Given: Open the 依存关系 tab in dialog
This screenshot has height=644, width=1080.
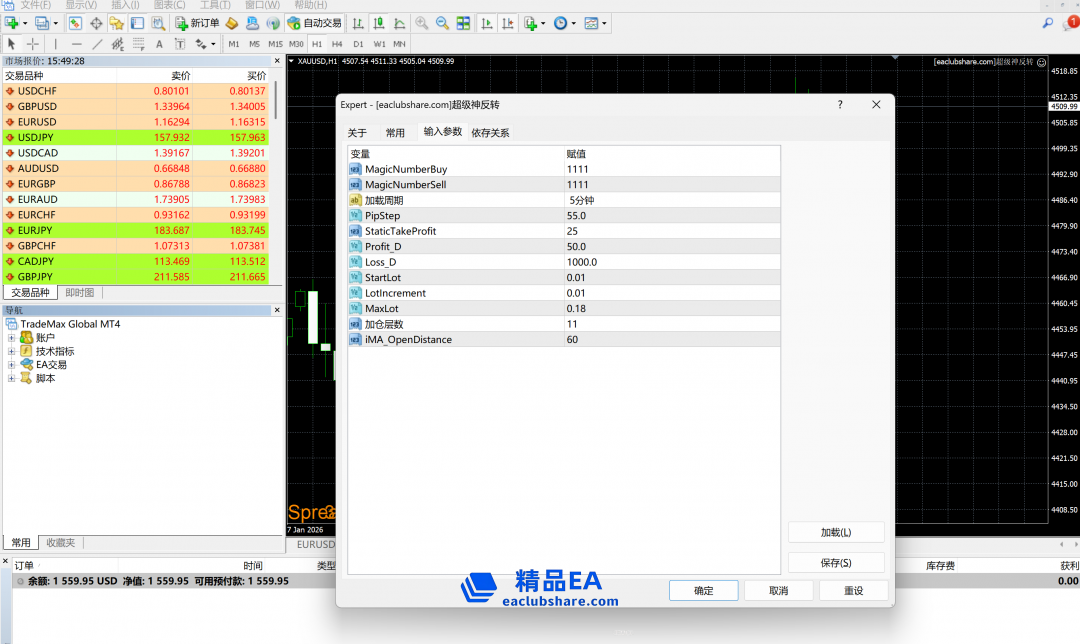Looking at the screenshot, I should point(490,133).
